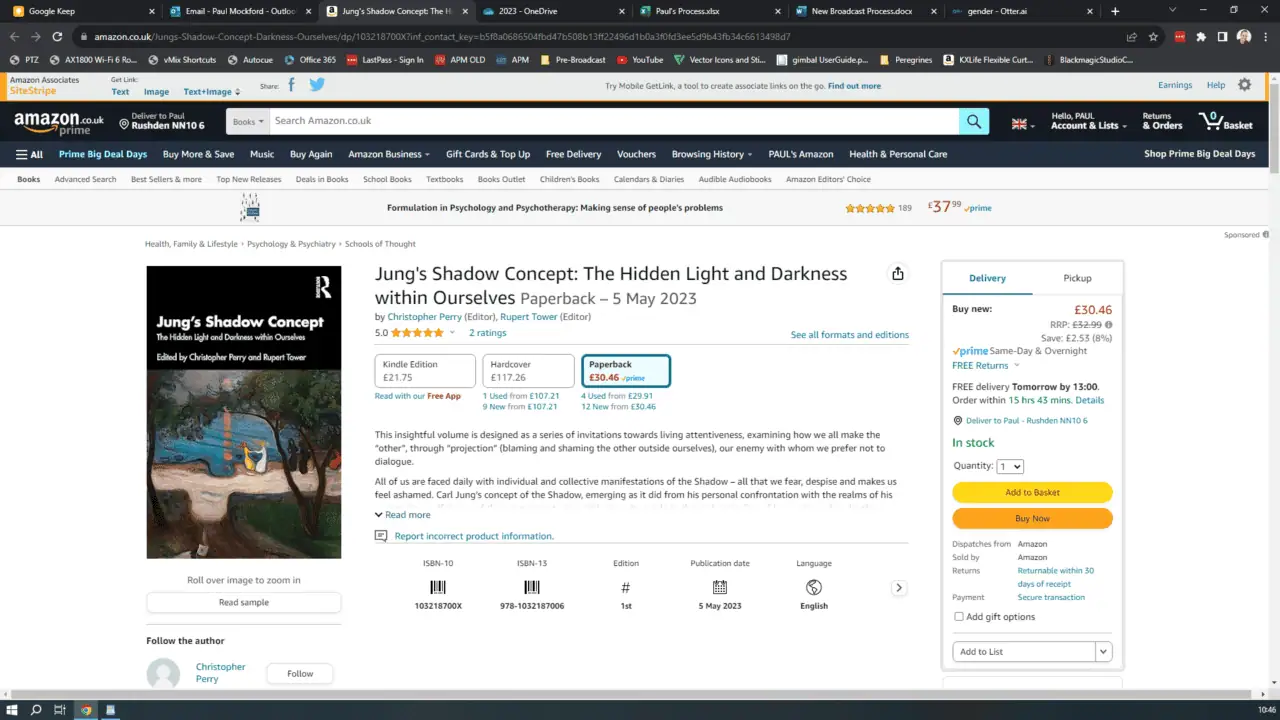The image size is (1280, 720).
Task: Click the Amazon search magnifier button
Action: pyautogui.click(x=974, y=121)
